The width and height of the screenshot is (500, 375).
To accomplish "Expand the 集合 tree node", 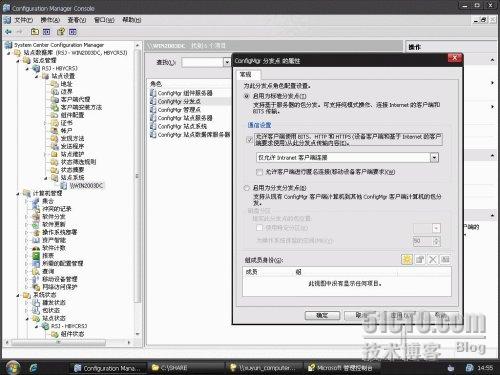I will point(27,201).
